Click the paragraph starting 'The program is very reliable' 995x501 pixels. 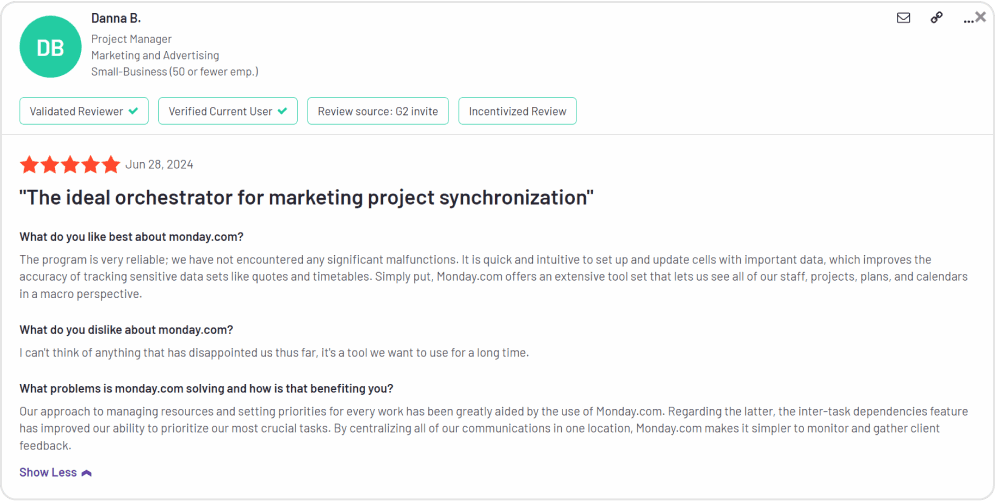494,277
